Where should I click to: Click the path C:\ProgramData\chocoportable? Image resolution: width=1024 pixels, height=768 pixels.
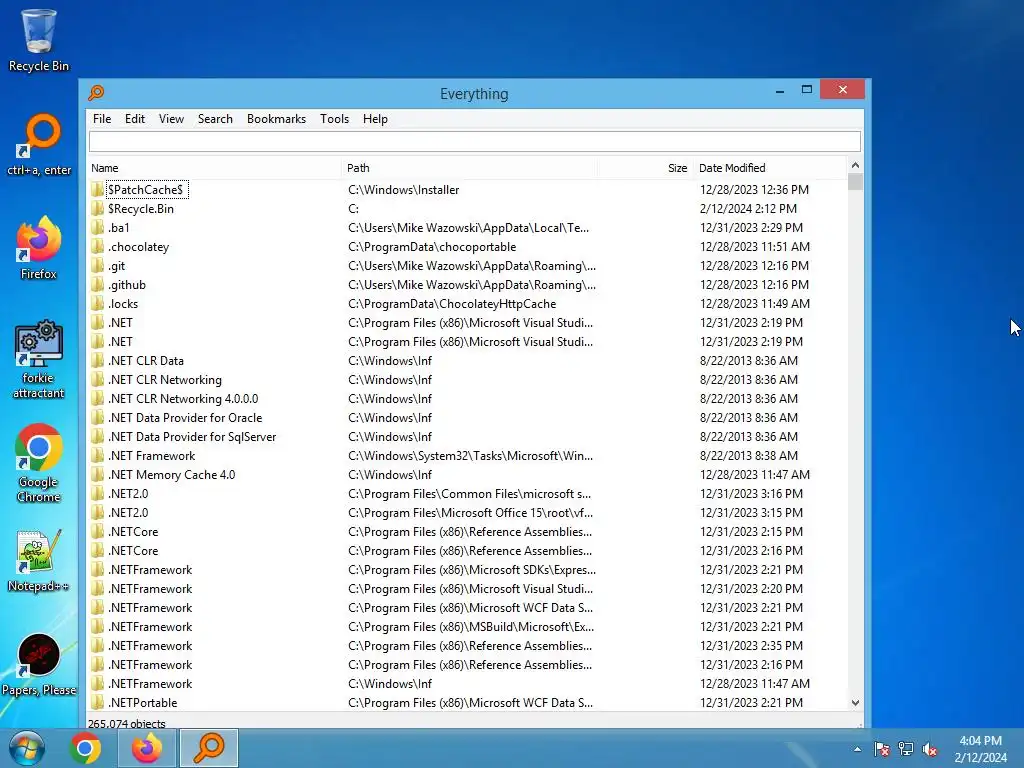coord(432,246)
